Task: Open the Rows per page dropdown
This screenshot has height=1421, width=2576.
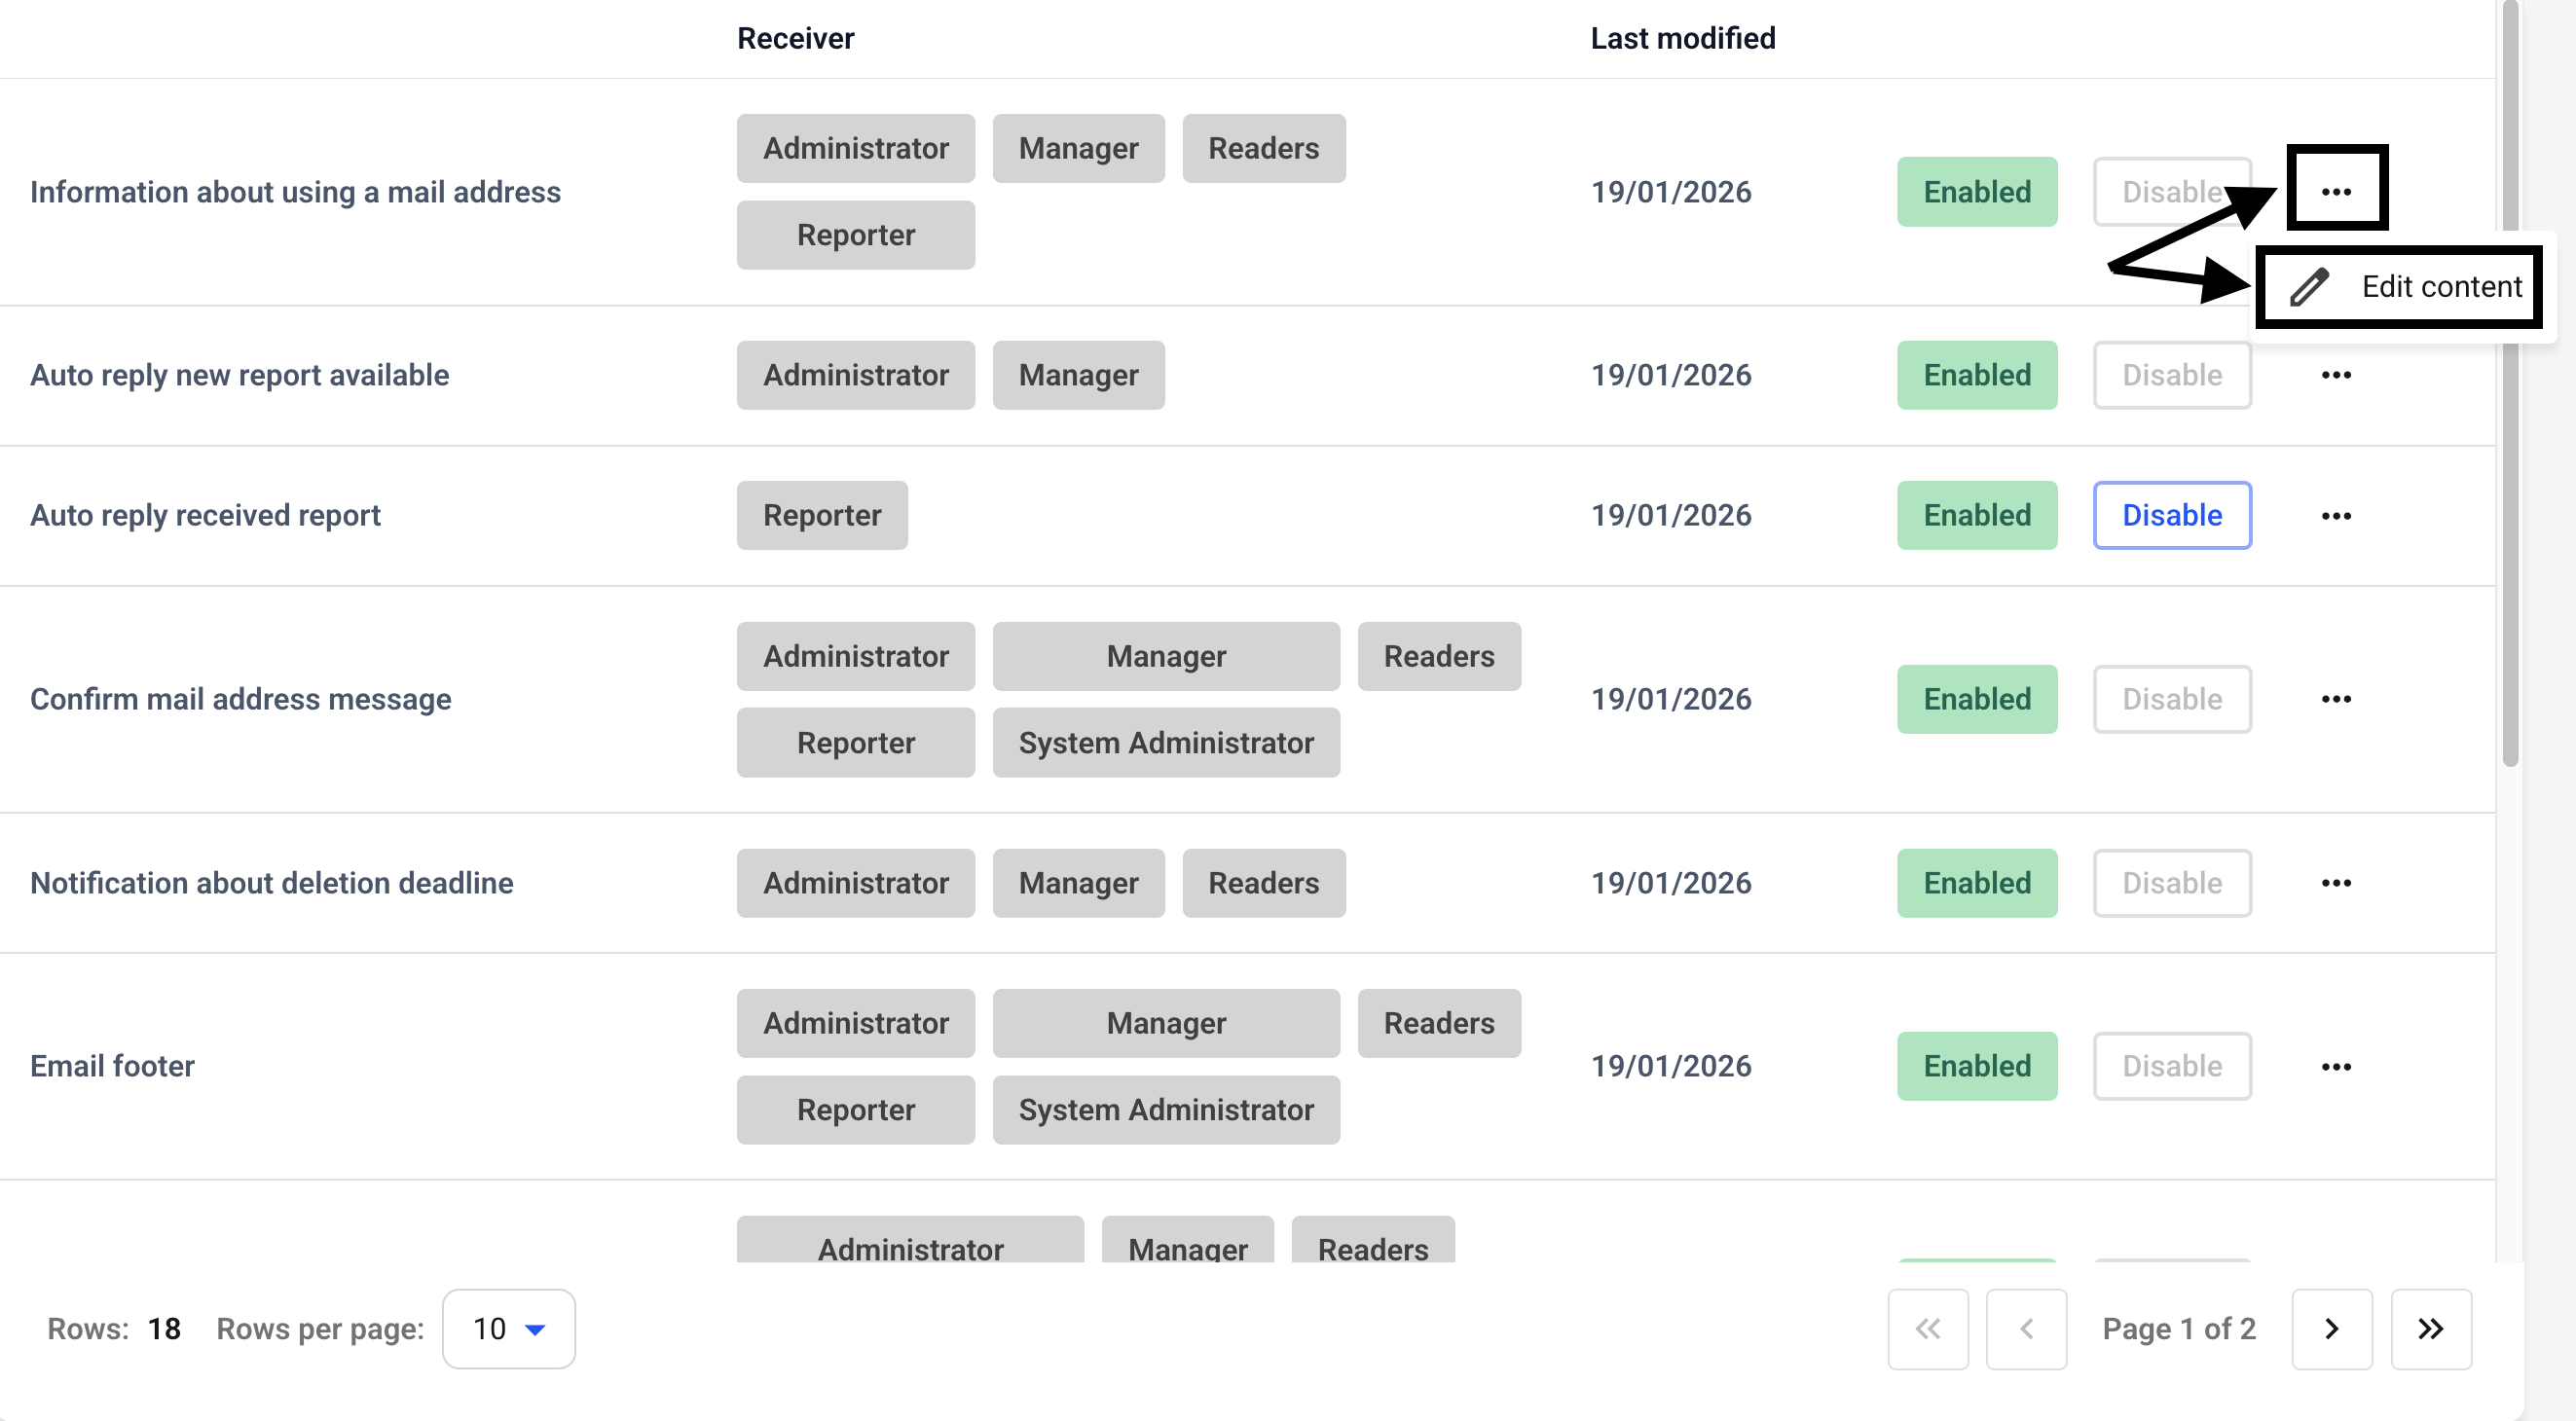Action: [x=508, y=1328]
